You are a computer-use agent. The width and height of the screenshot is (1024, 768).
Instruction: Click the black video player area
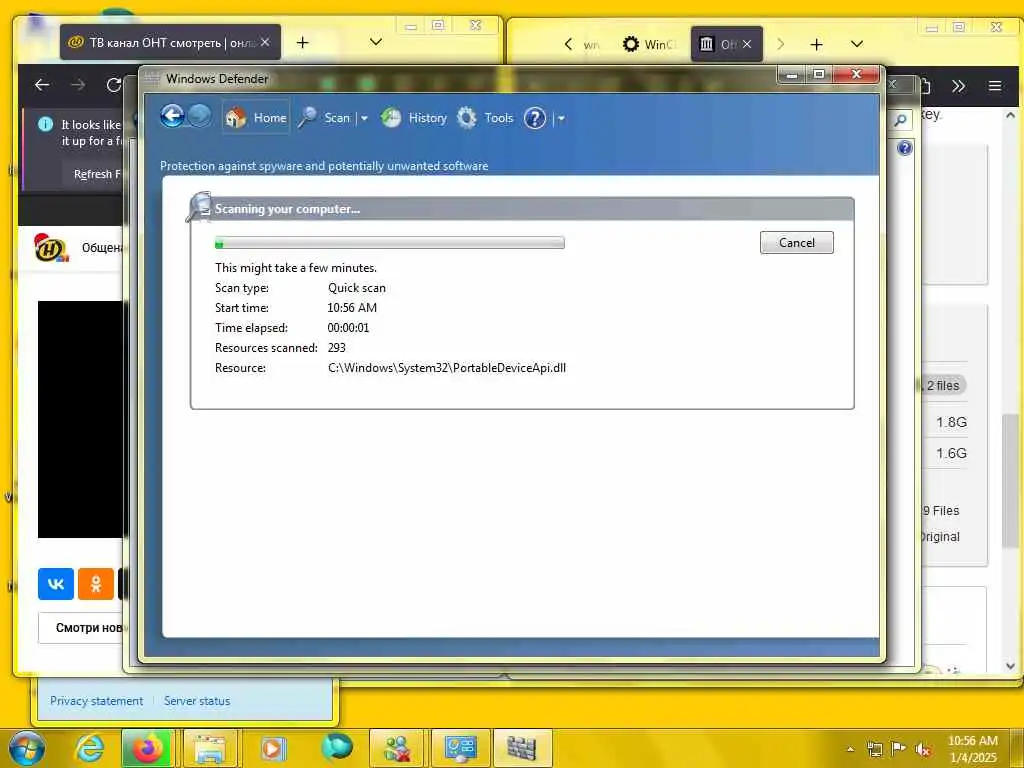tap(80, 419)
